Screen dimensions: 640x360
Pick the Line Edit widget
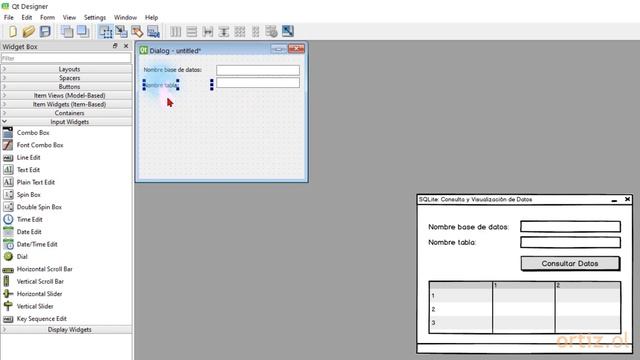(x=29, y=158)
